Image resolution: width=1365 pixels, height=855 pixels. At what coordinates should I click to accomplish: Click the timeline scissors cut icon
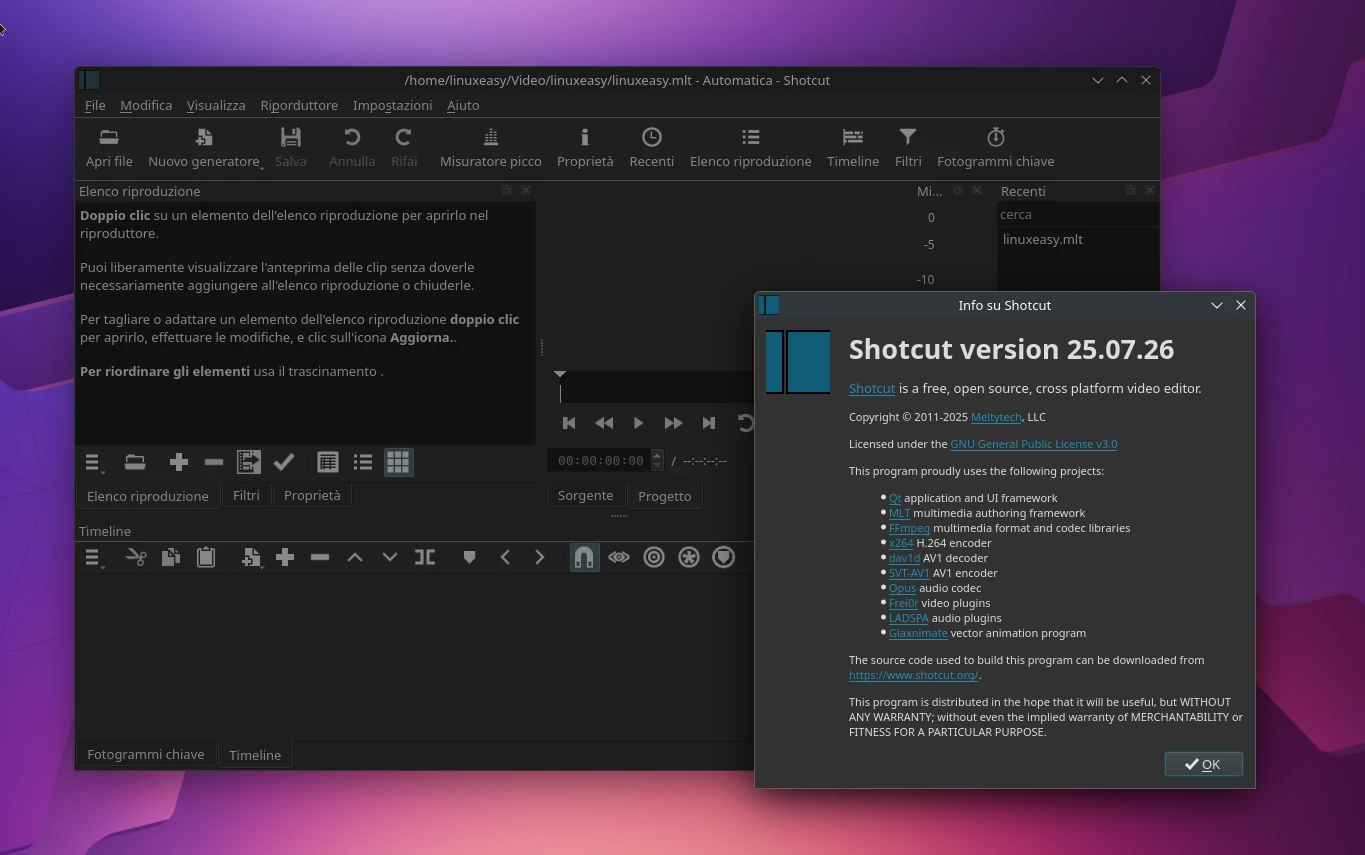point(136,558)
